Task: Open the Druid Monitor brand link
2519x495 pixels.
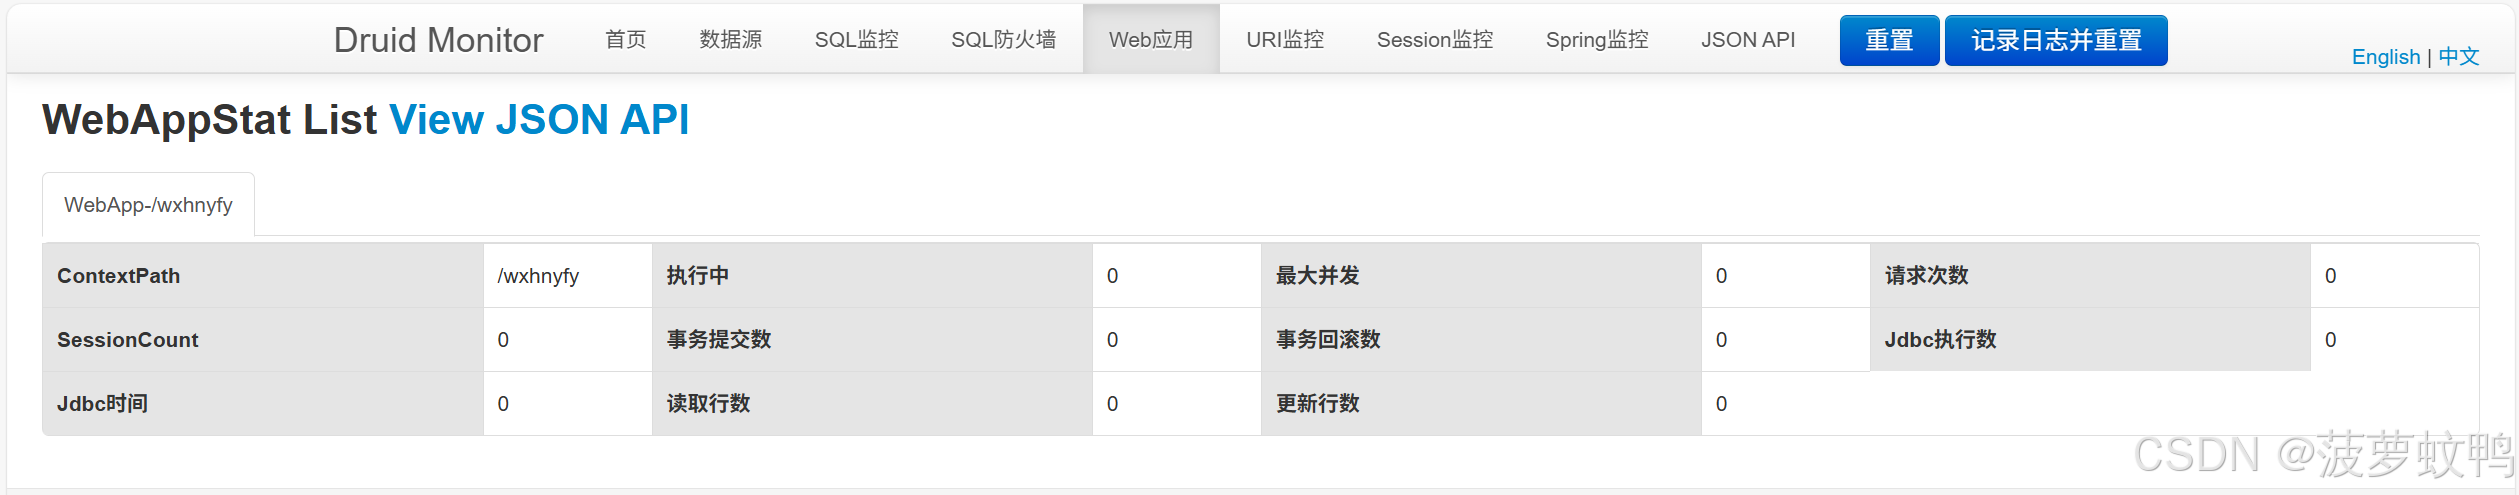Action: (x=438, y=40)
